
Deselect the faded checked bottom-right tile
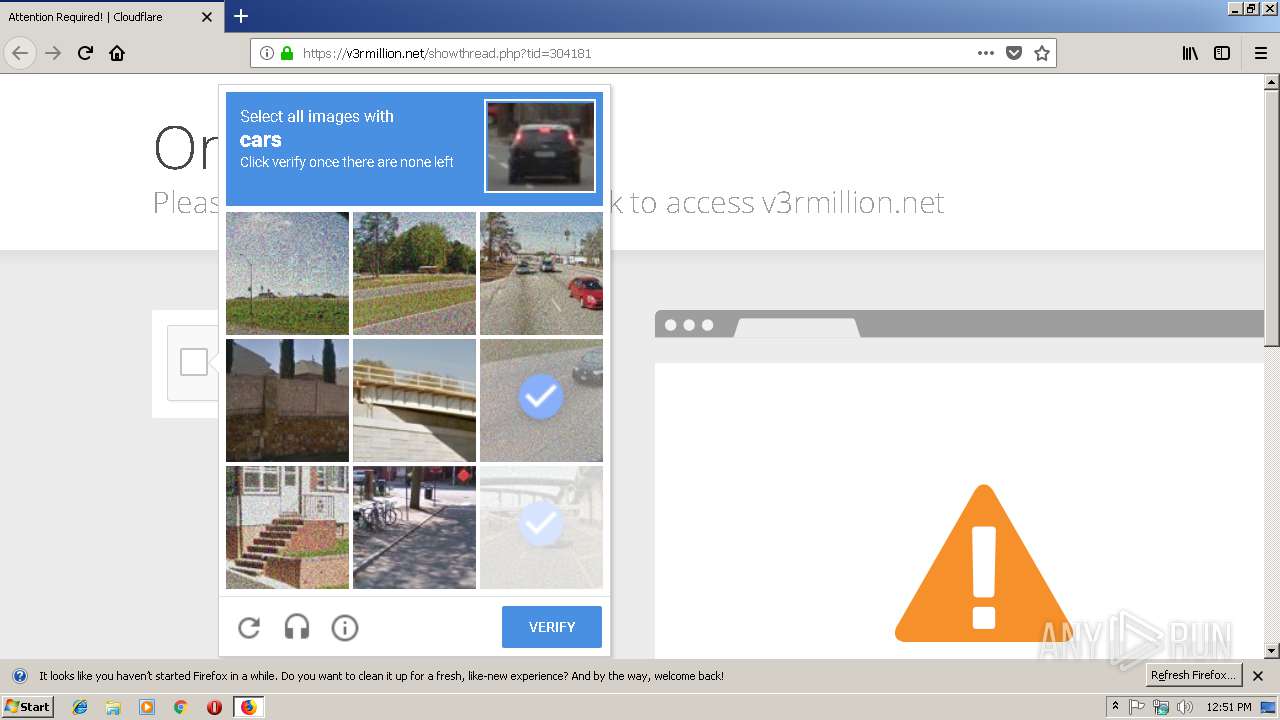click(541, 527)
